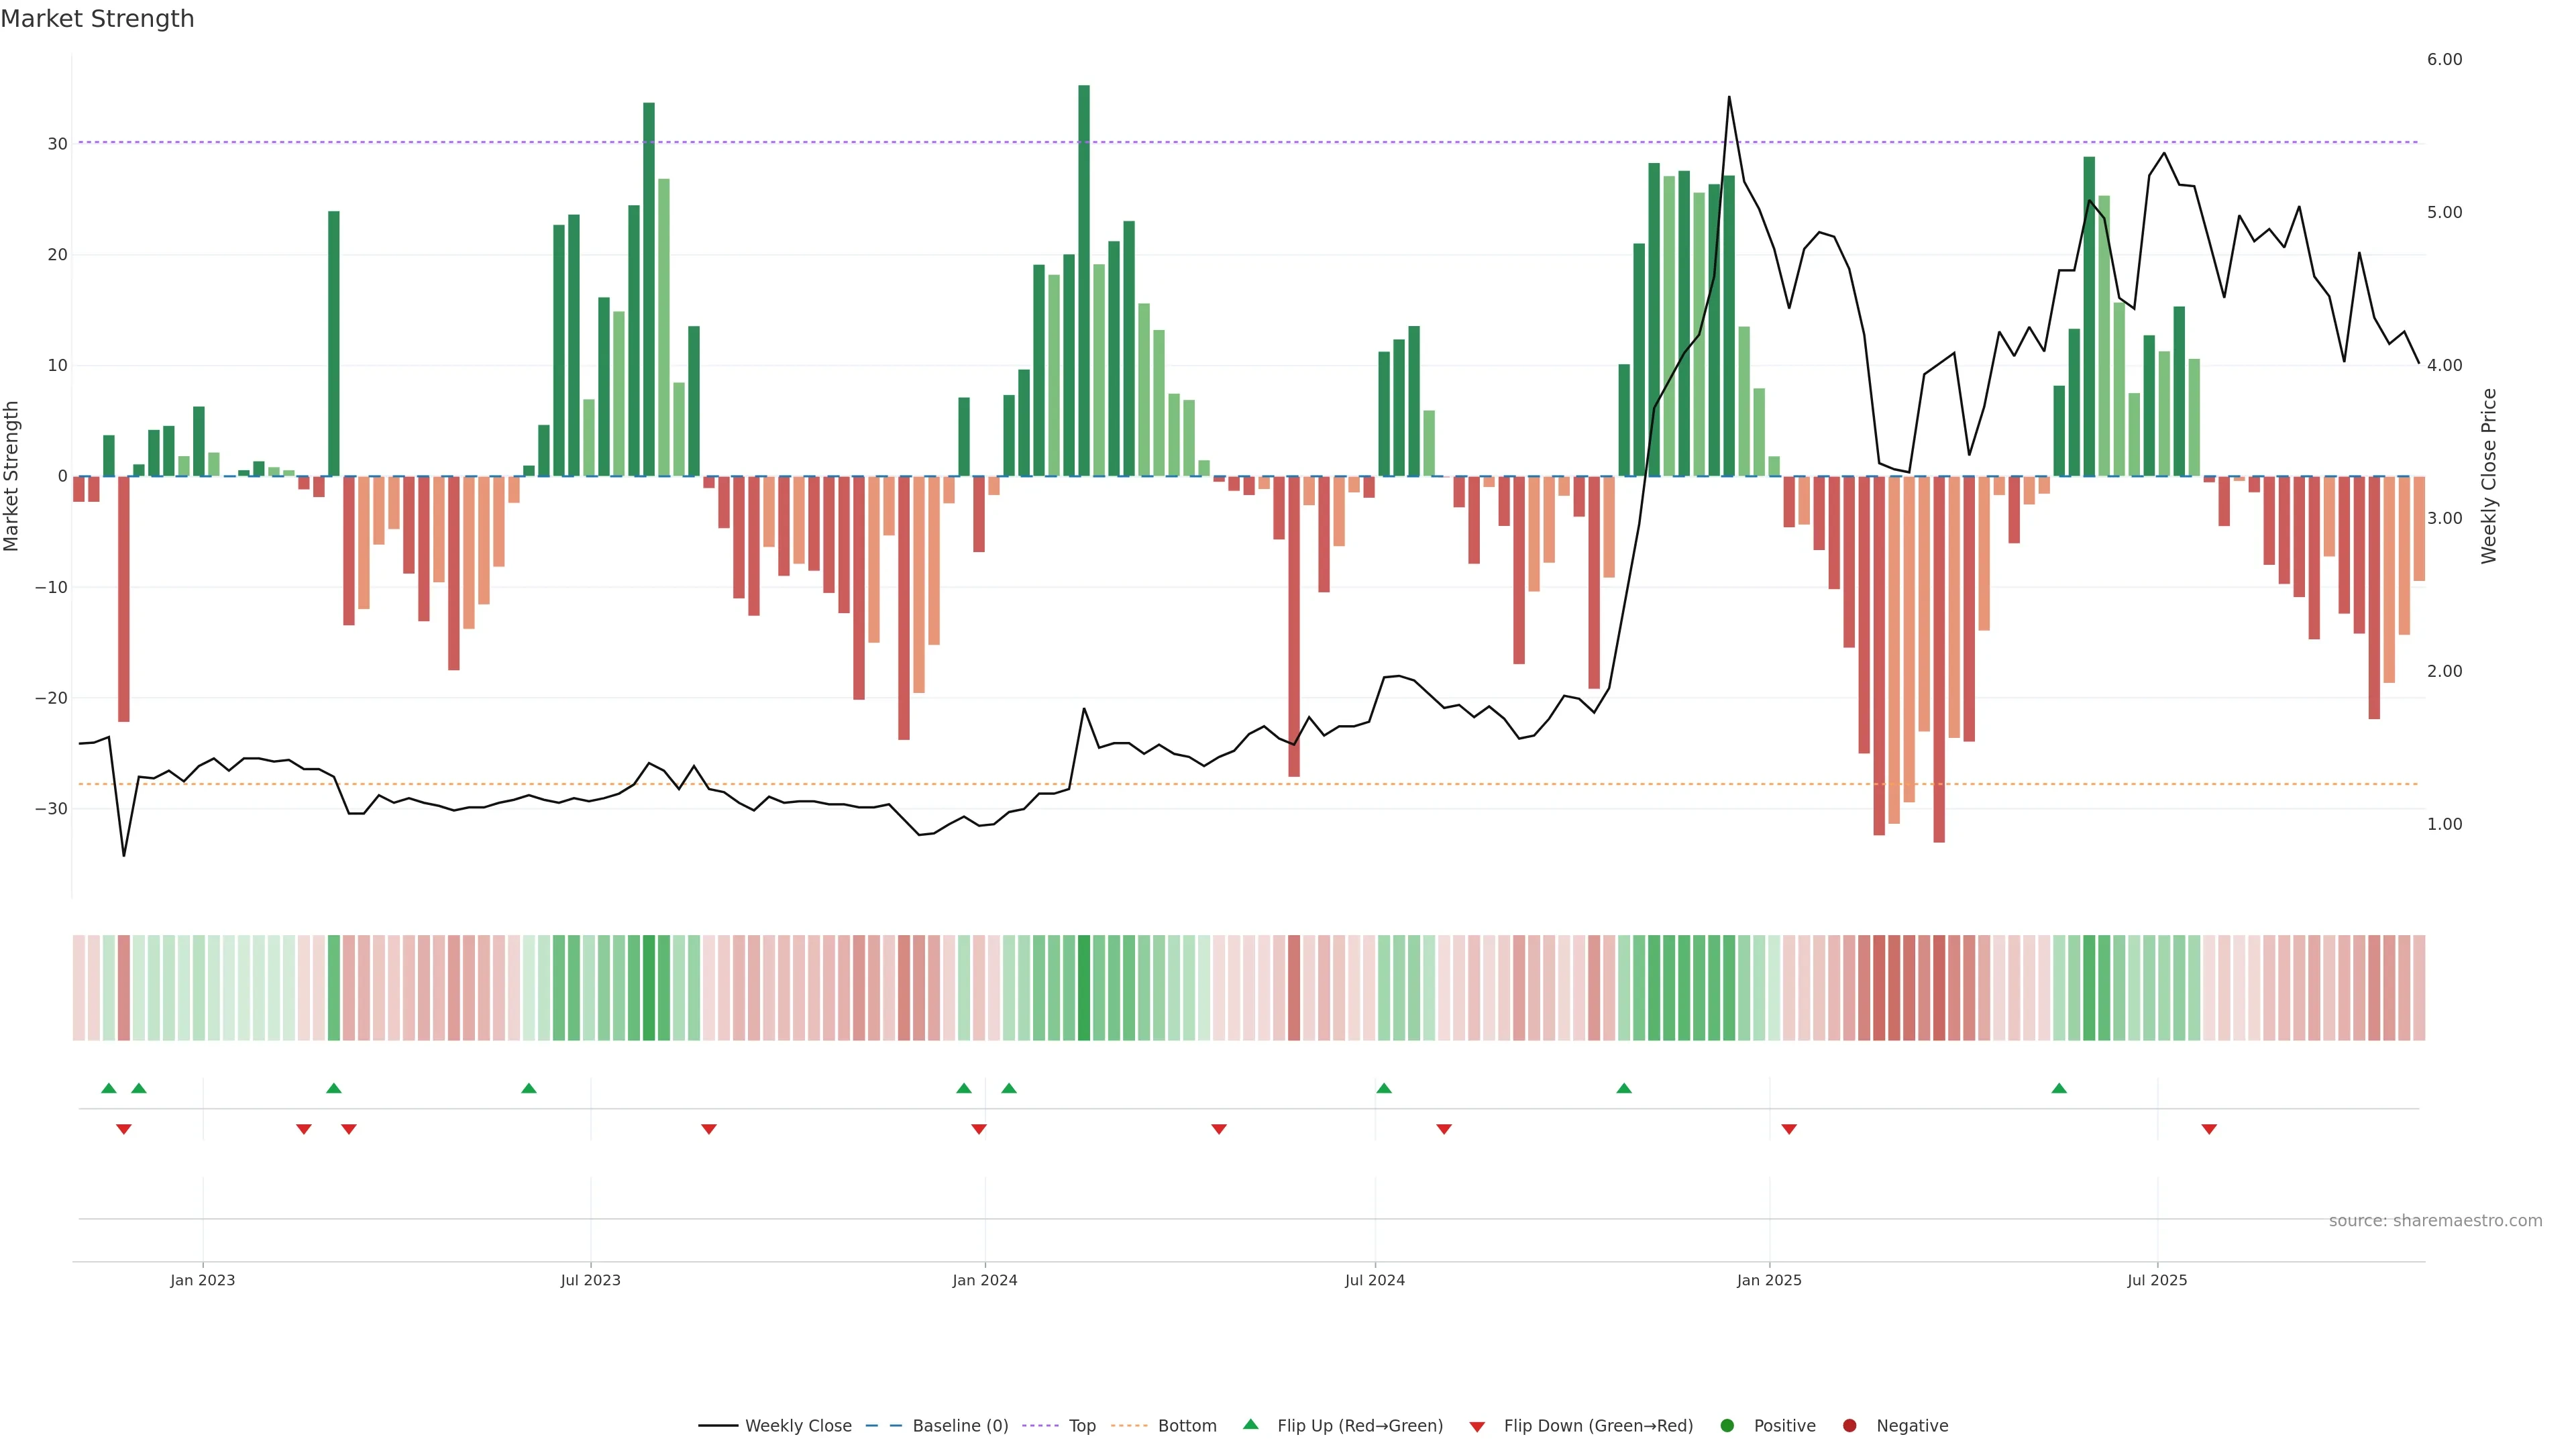Click the Bottom legend line swatch
Image resolution: width=2576 pixels, height=1449 pixels.
click(1129, 1426)
